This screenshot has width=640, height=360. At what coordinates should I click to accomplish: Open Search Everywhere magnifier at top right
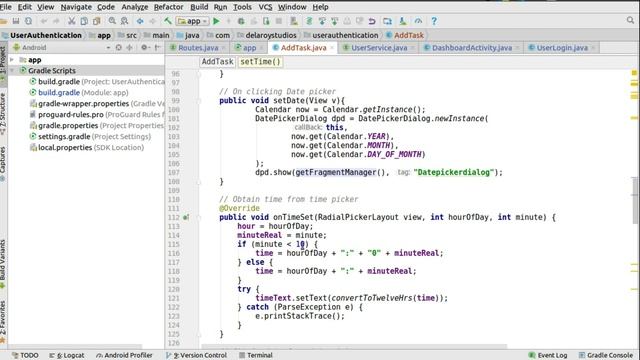click(x=630, y=20)
